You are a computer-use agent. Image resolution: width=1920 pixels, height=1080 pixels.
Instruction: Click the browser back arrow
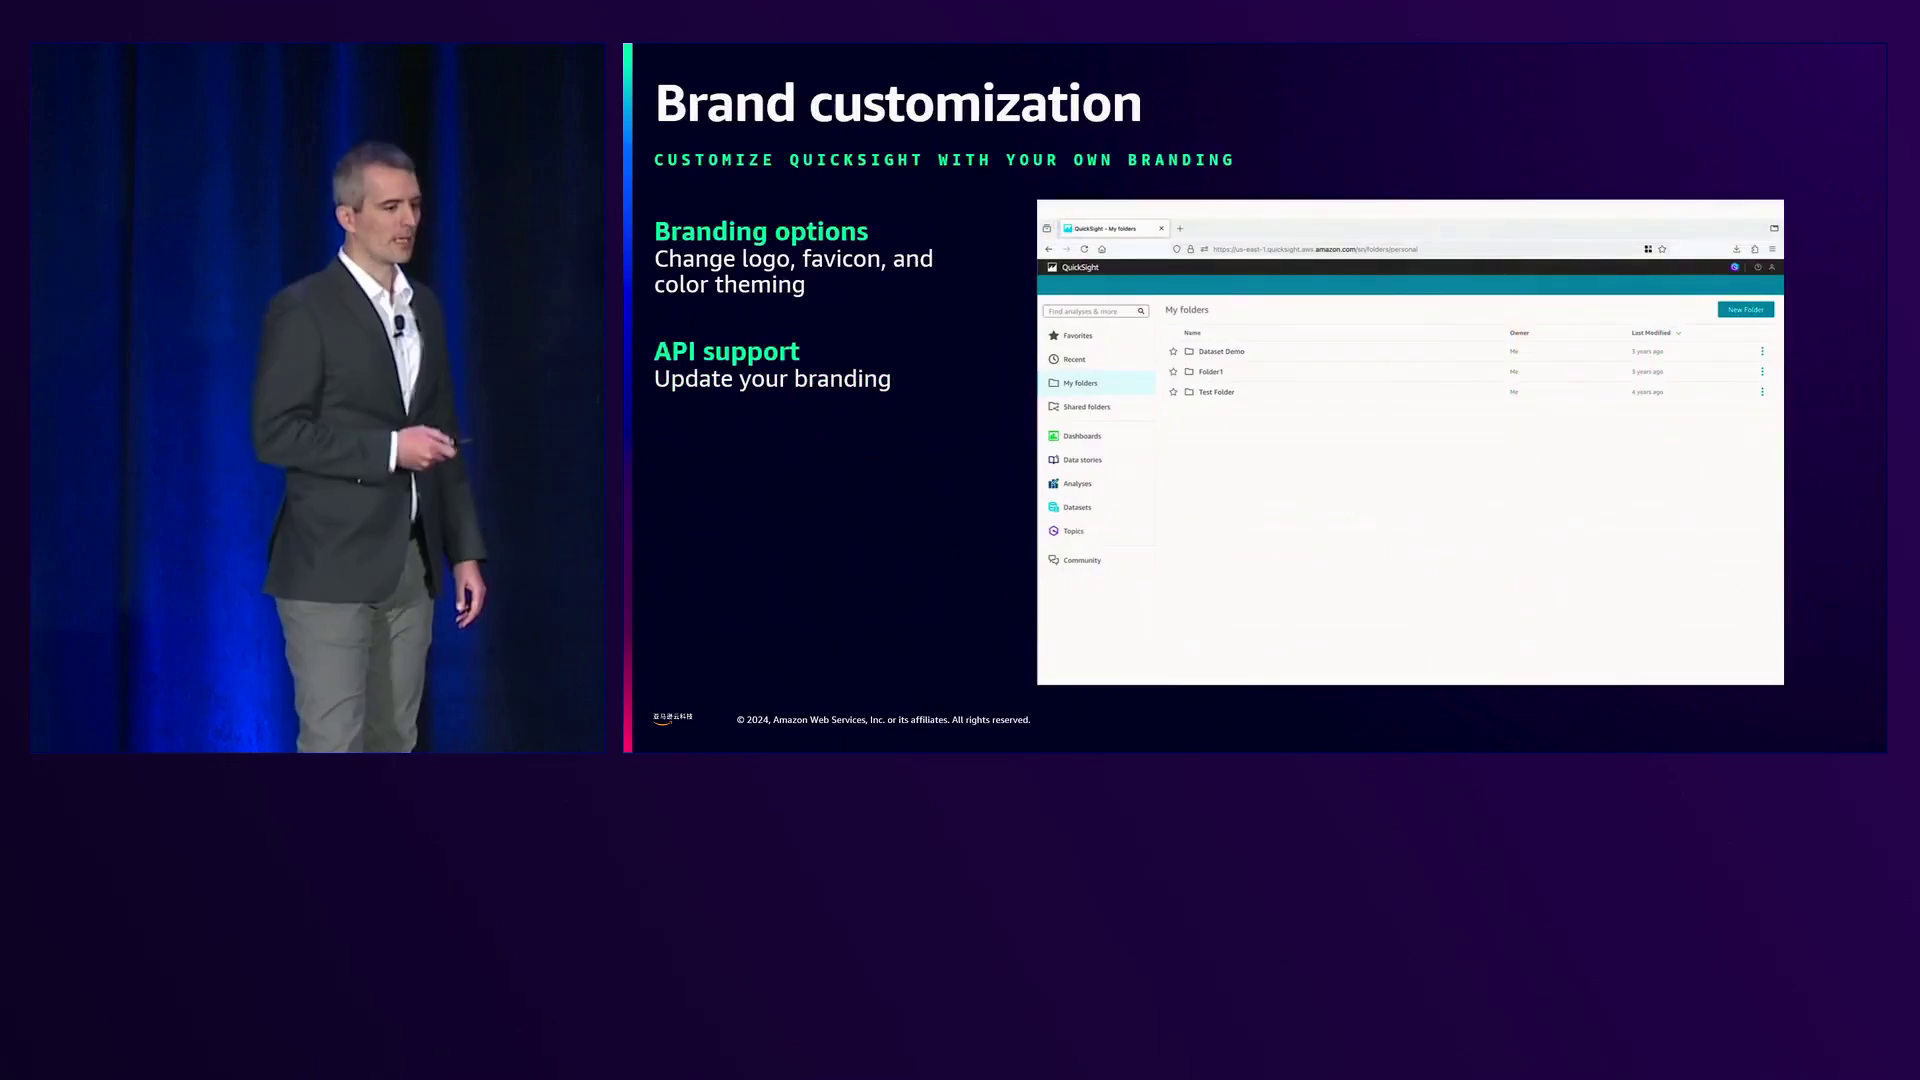click(1048, 250)
